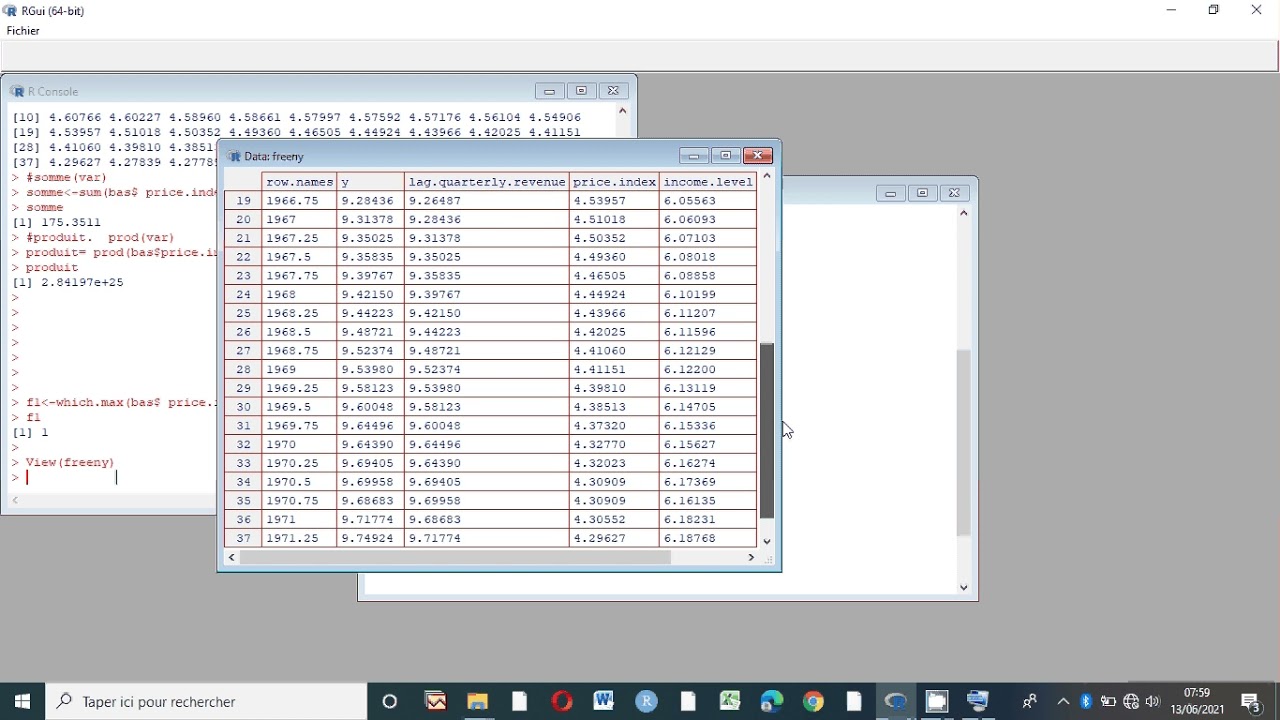The image size is (1280, 720).
Task: Open Opera browser from taskbar
Action: [562, 702]
